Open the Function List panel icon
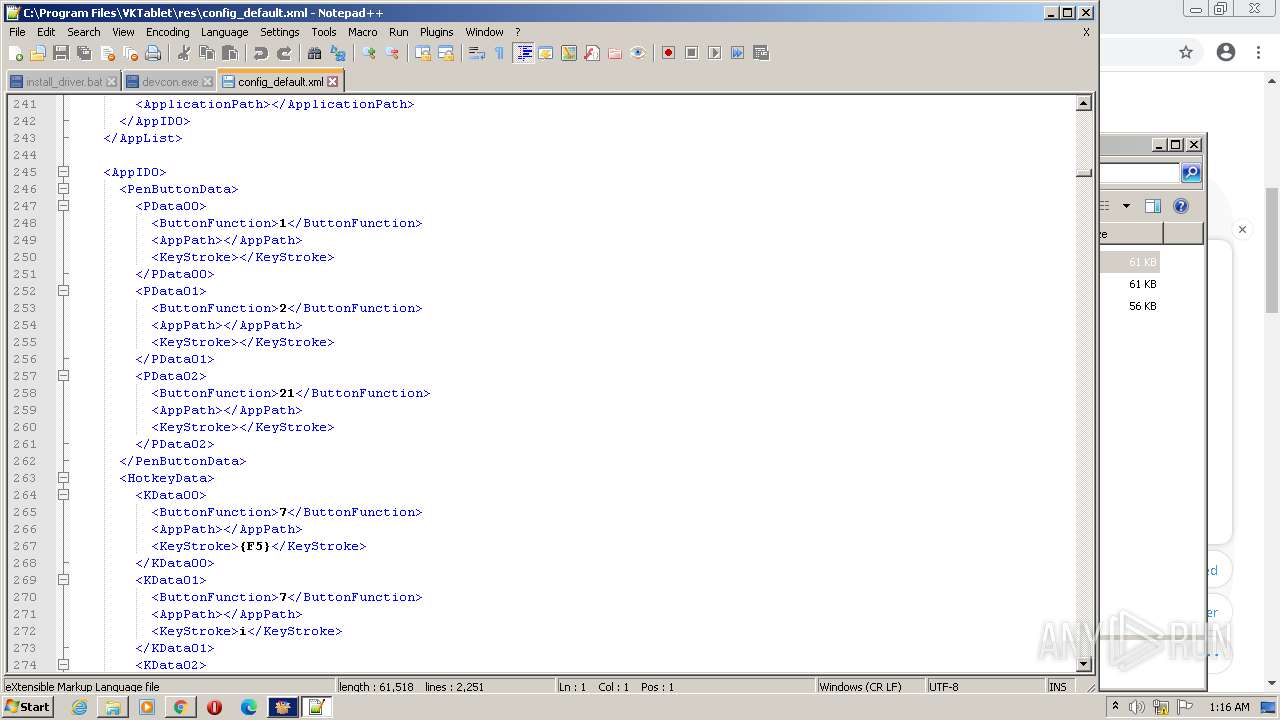Screen dimensions: 1280x720 click(591, 53)
